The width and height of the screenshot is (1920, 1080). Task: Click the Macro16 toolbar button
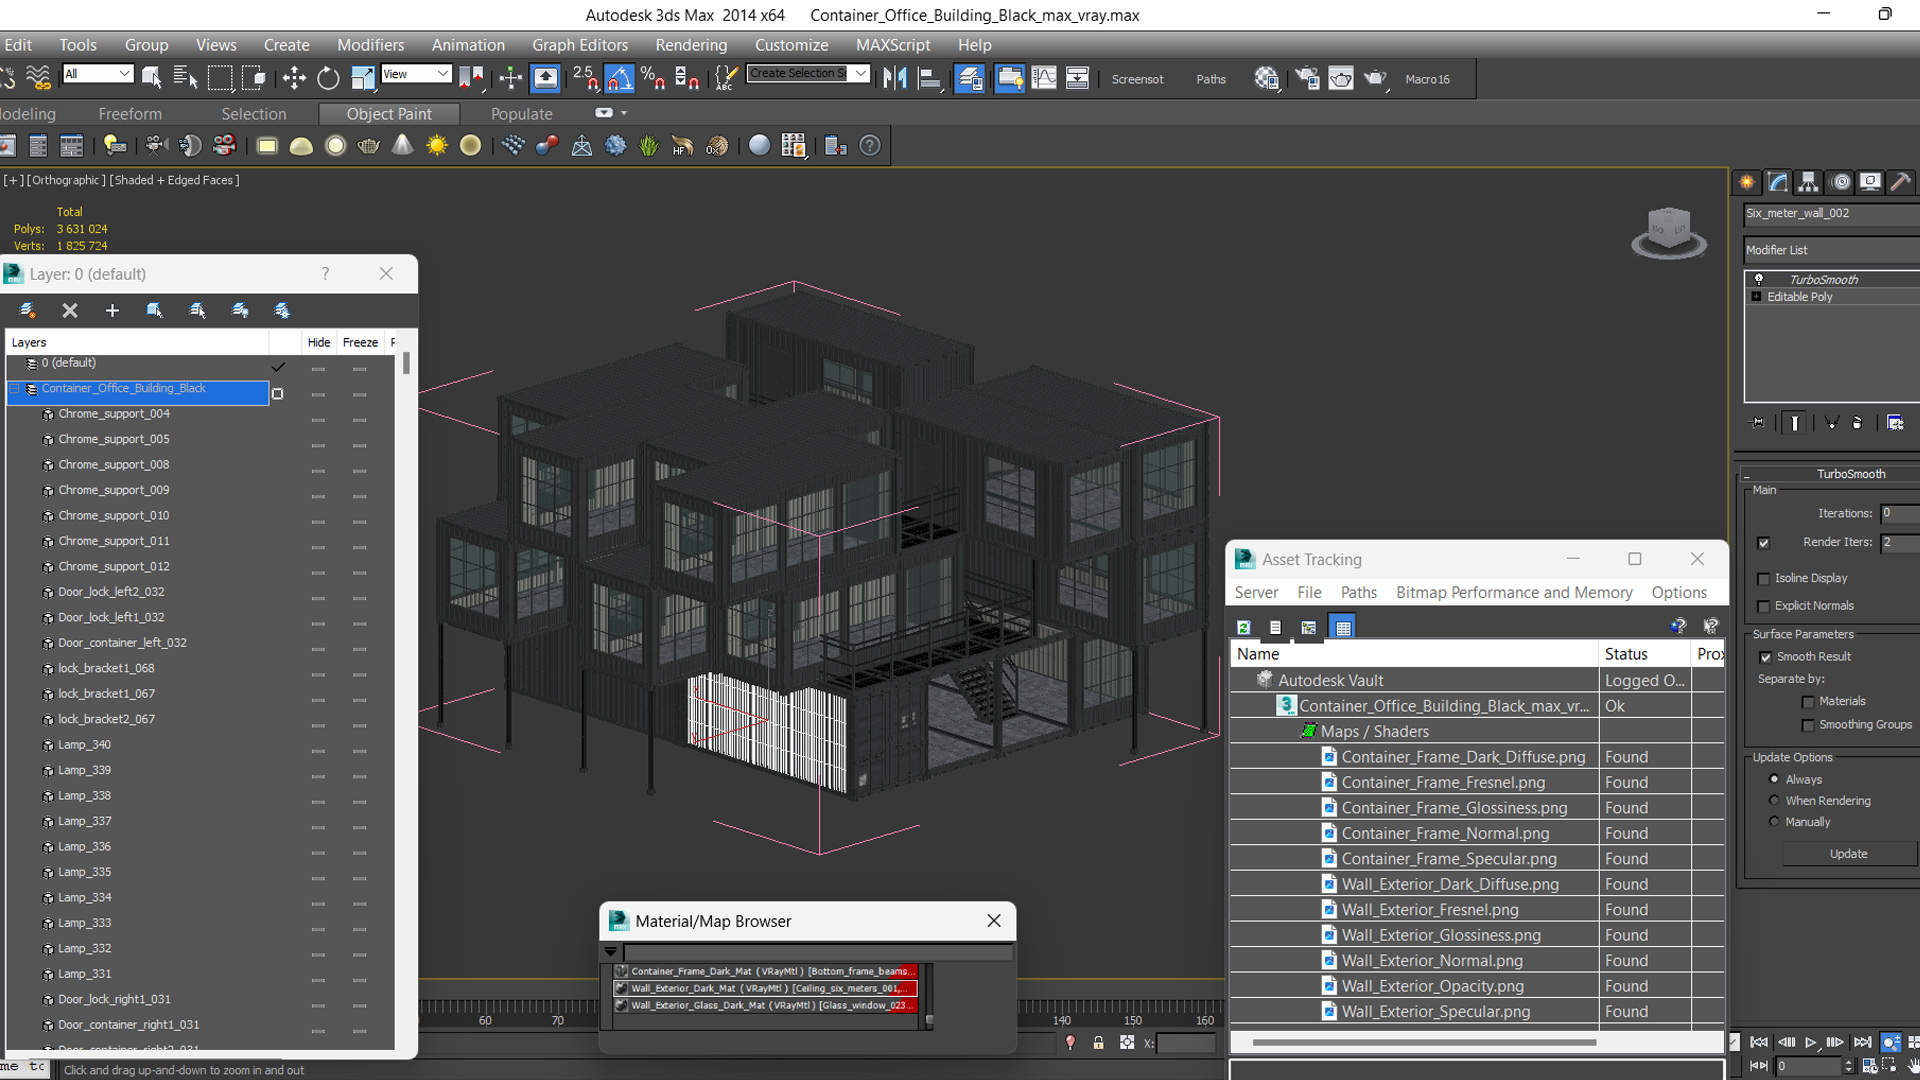coord(1427,79)
